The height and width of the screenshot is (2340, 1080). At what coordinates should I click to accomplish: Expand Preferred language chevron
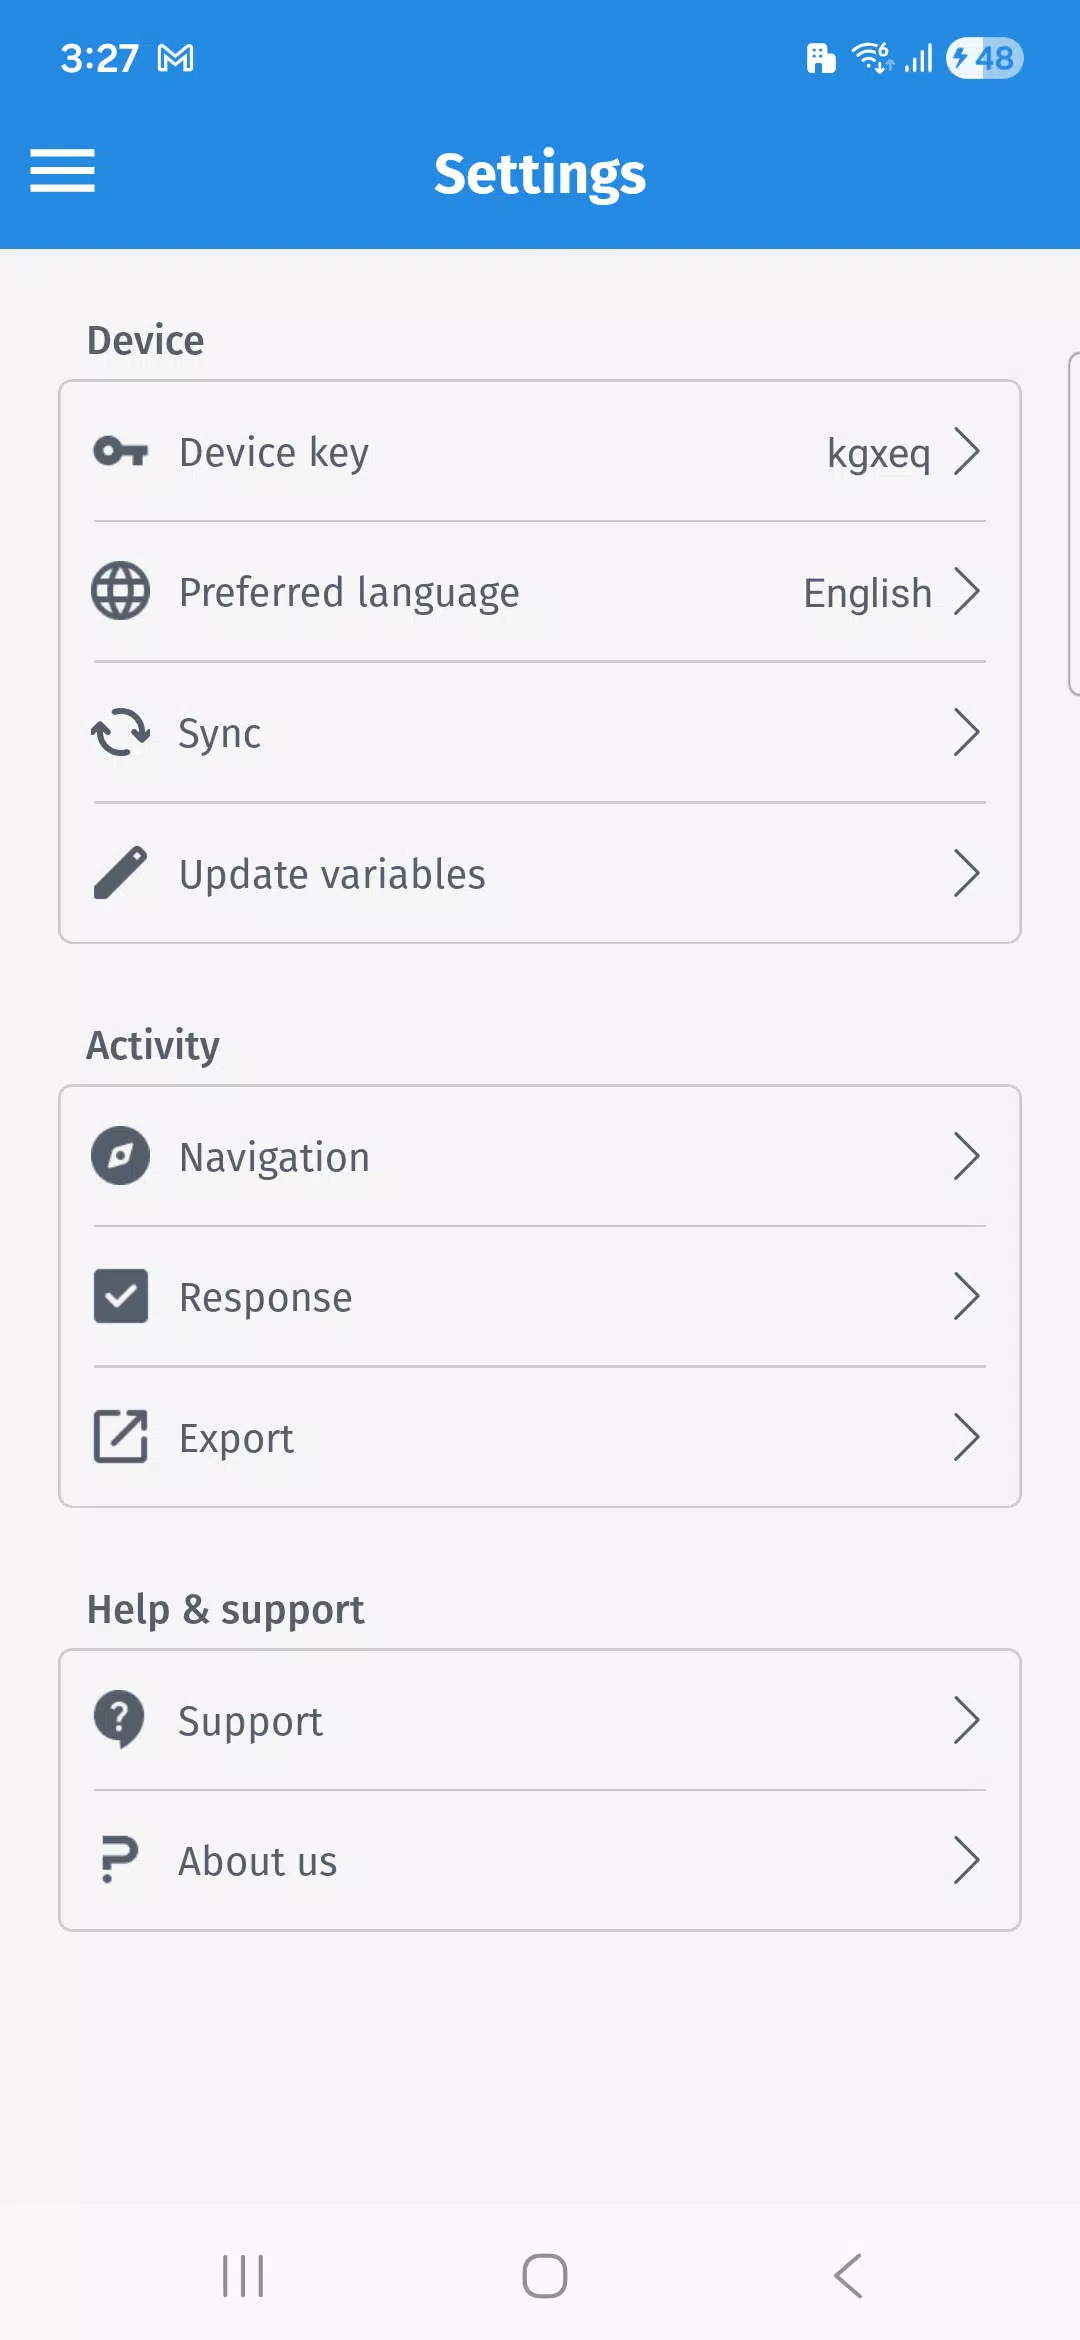[966, 591]
